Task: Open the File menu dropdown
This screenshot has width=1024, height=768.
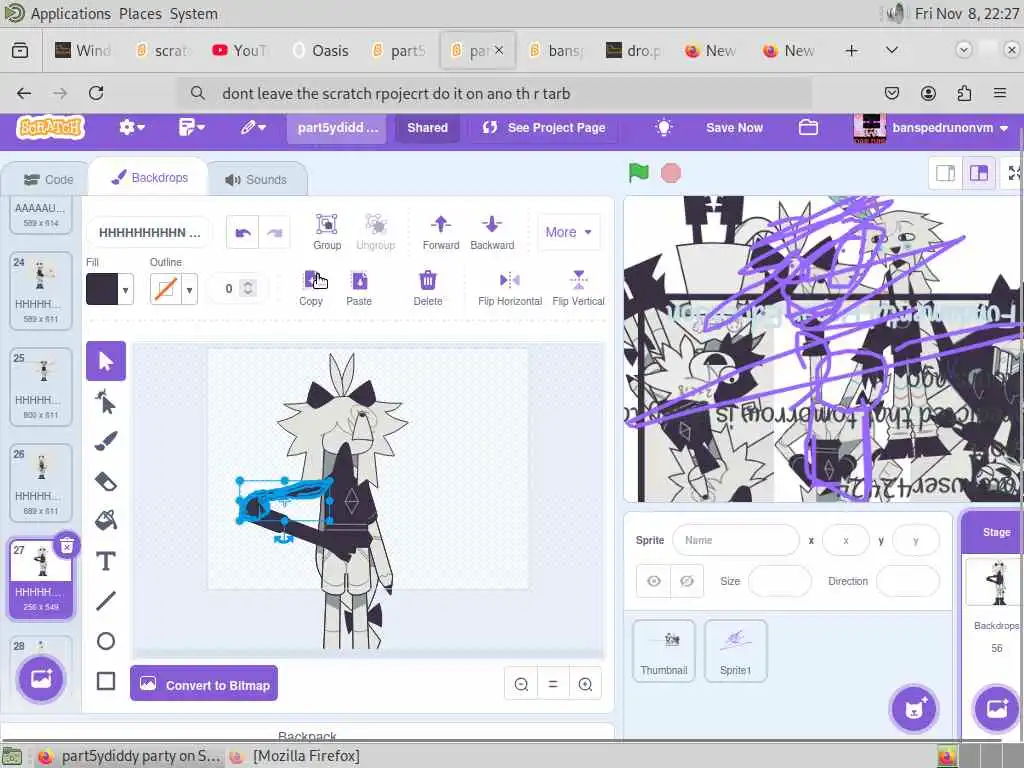Action: pyautogui.click(x=191, y=127)
